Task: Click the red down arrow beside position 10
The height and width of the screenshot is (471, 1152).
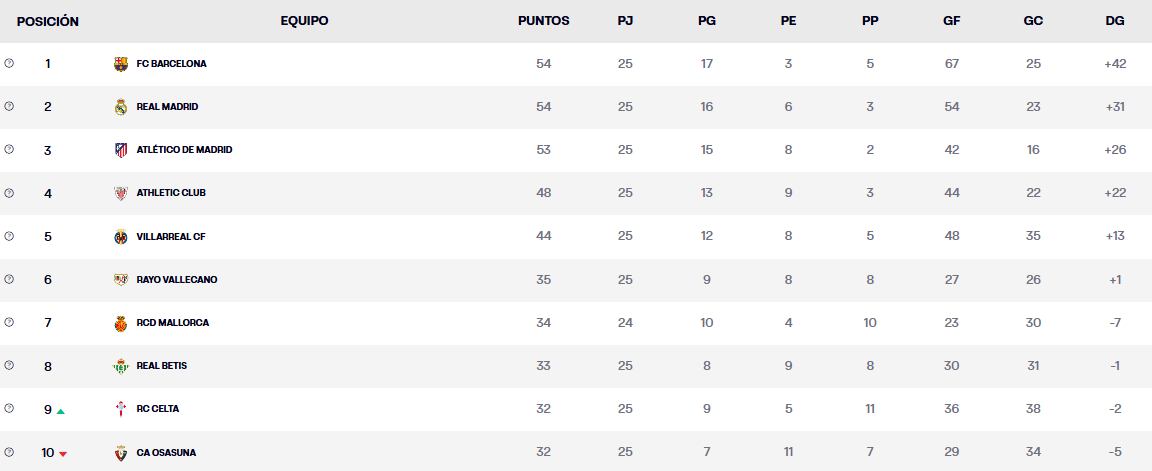Action: pos(63,454)
